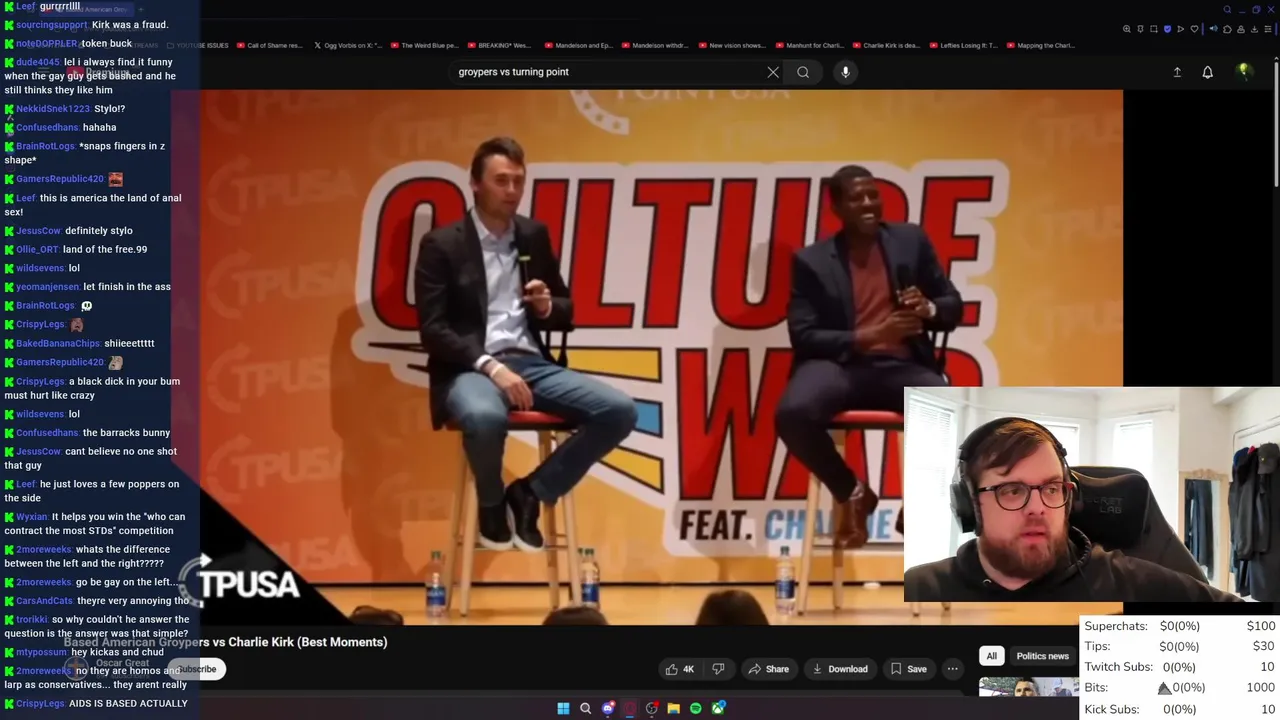Share the Groypers vs Charlie Kirk video

(x=769, y=669)
